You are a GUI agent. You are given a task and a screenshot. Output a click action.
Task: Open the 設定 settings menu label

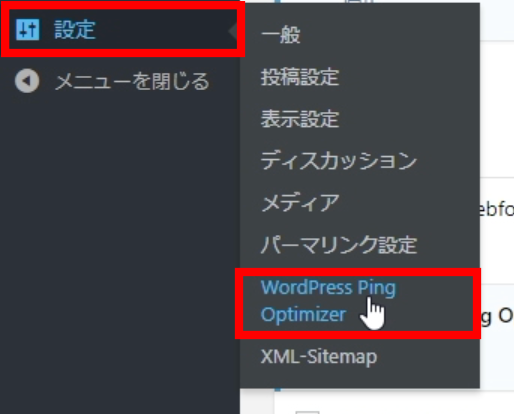75,30
